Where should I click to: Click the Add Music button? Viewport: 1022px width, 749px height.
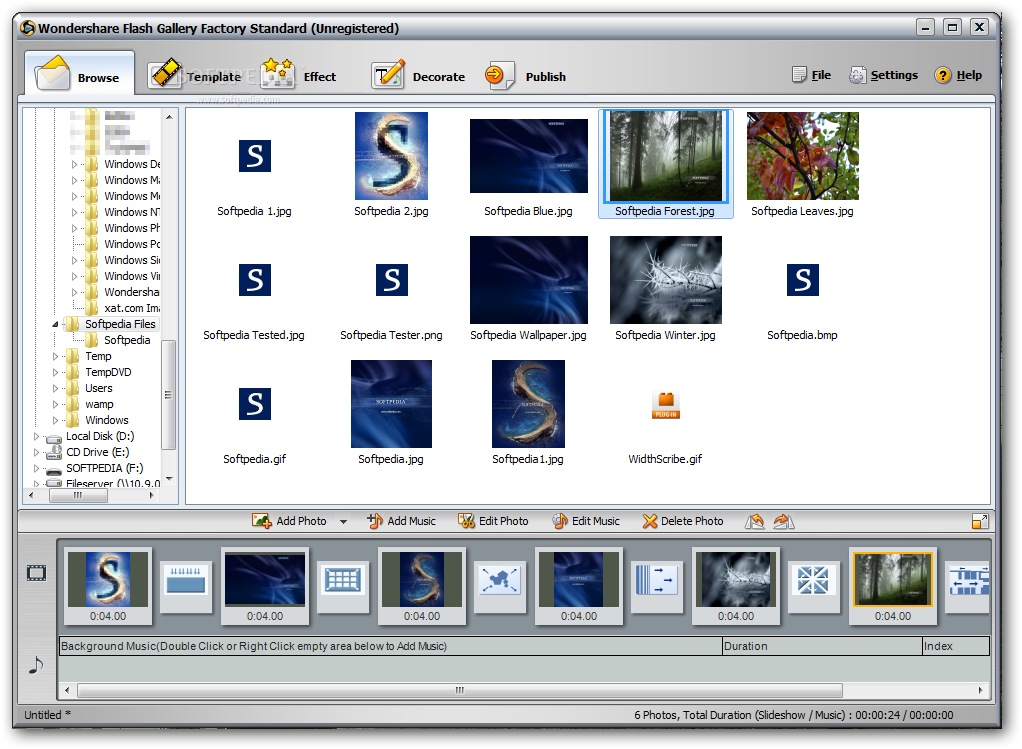tap(402, 521)
